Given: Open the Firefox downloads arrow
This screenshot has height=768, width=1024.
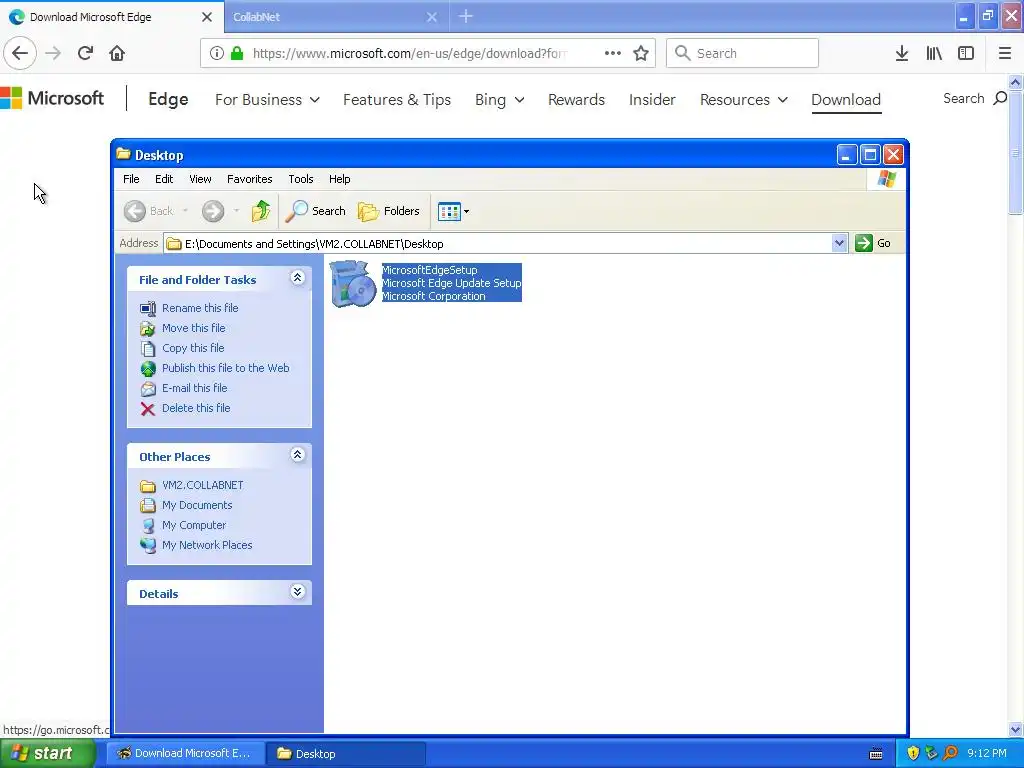Looking at the screenshot, I should click(x=902, y=53).
